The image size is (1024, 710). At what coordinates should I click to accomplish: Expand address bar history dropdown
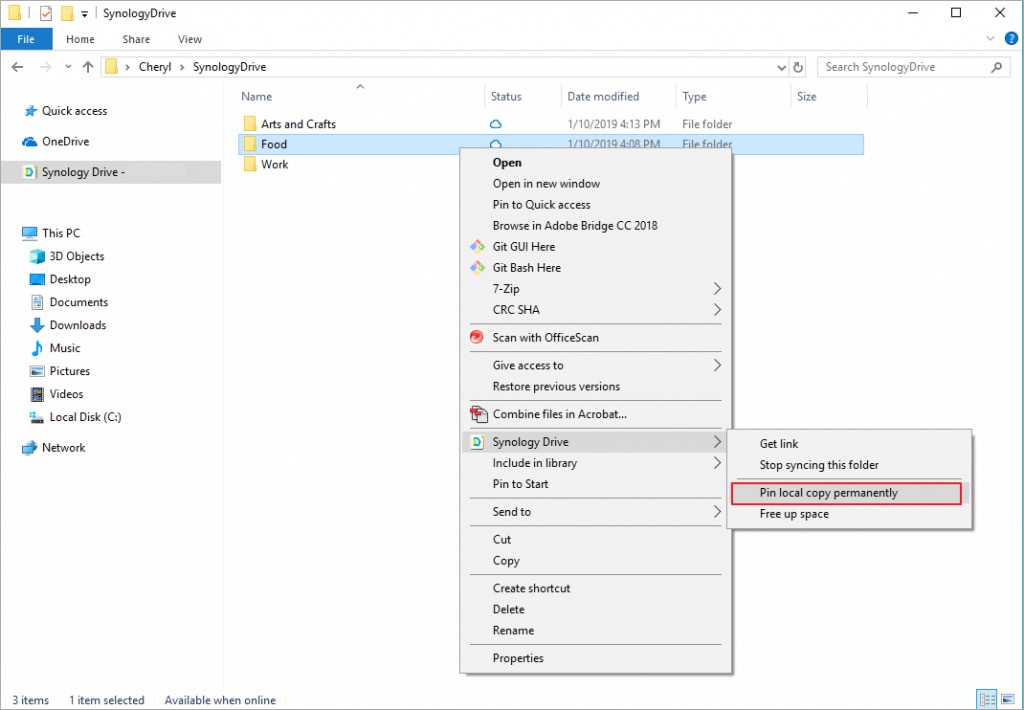[x=781, y=67]
